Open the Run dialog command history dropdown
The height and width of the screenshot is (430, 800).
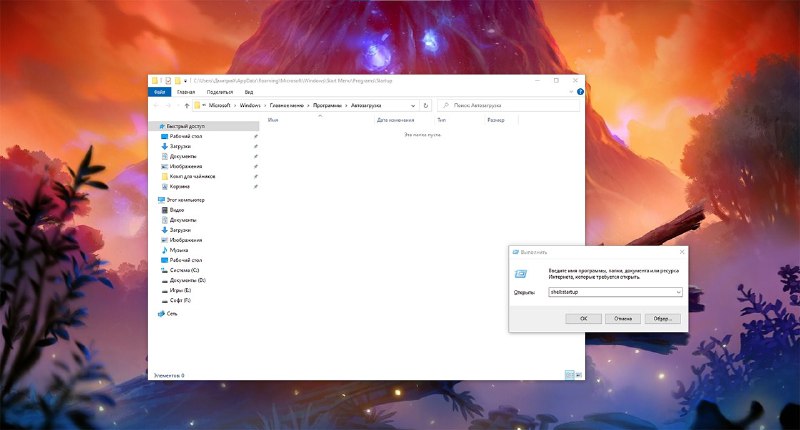679,292
